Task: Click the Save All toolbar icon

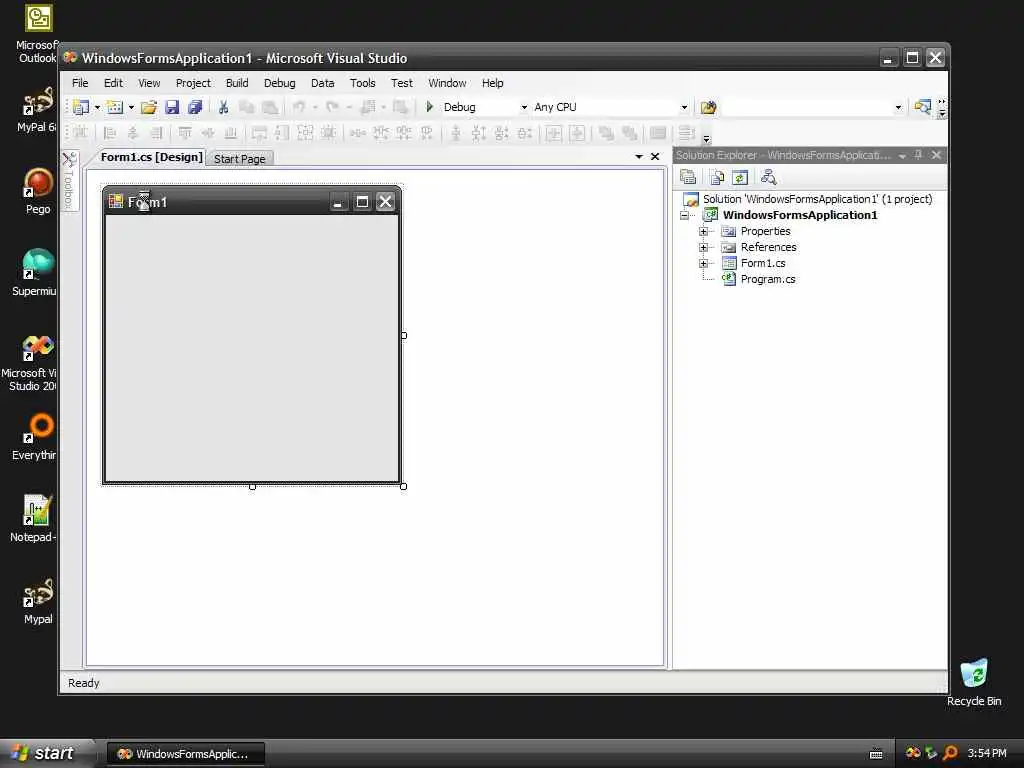Action: pos(195,107)
